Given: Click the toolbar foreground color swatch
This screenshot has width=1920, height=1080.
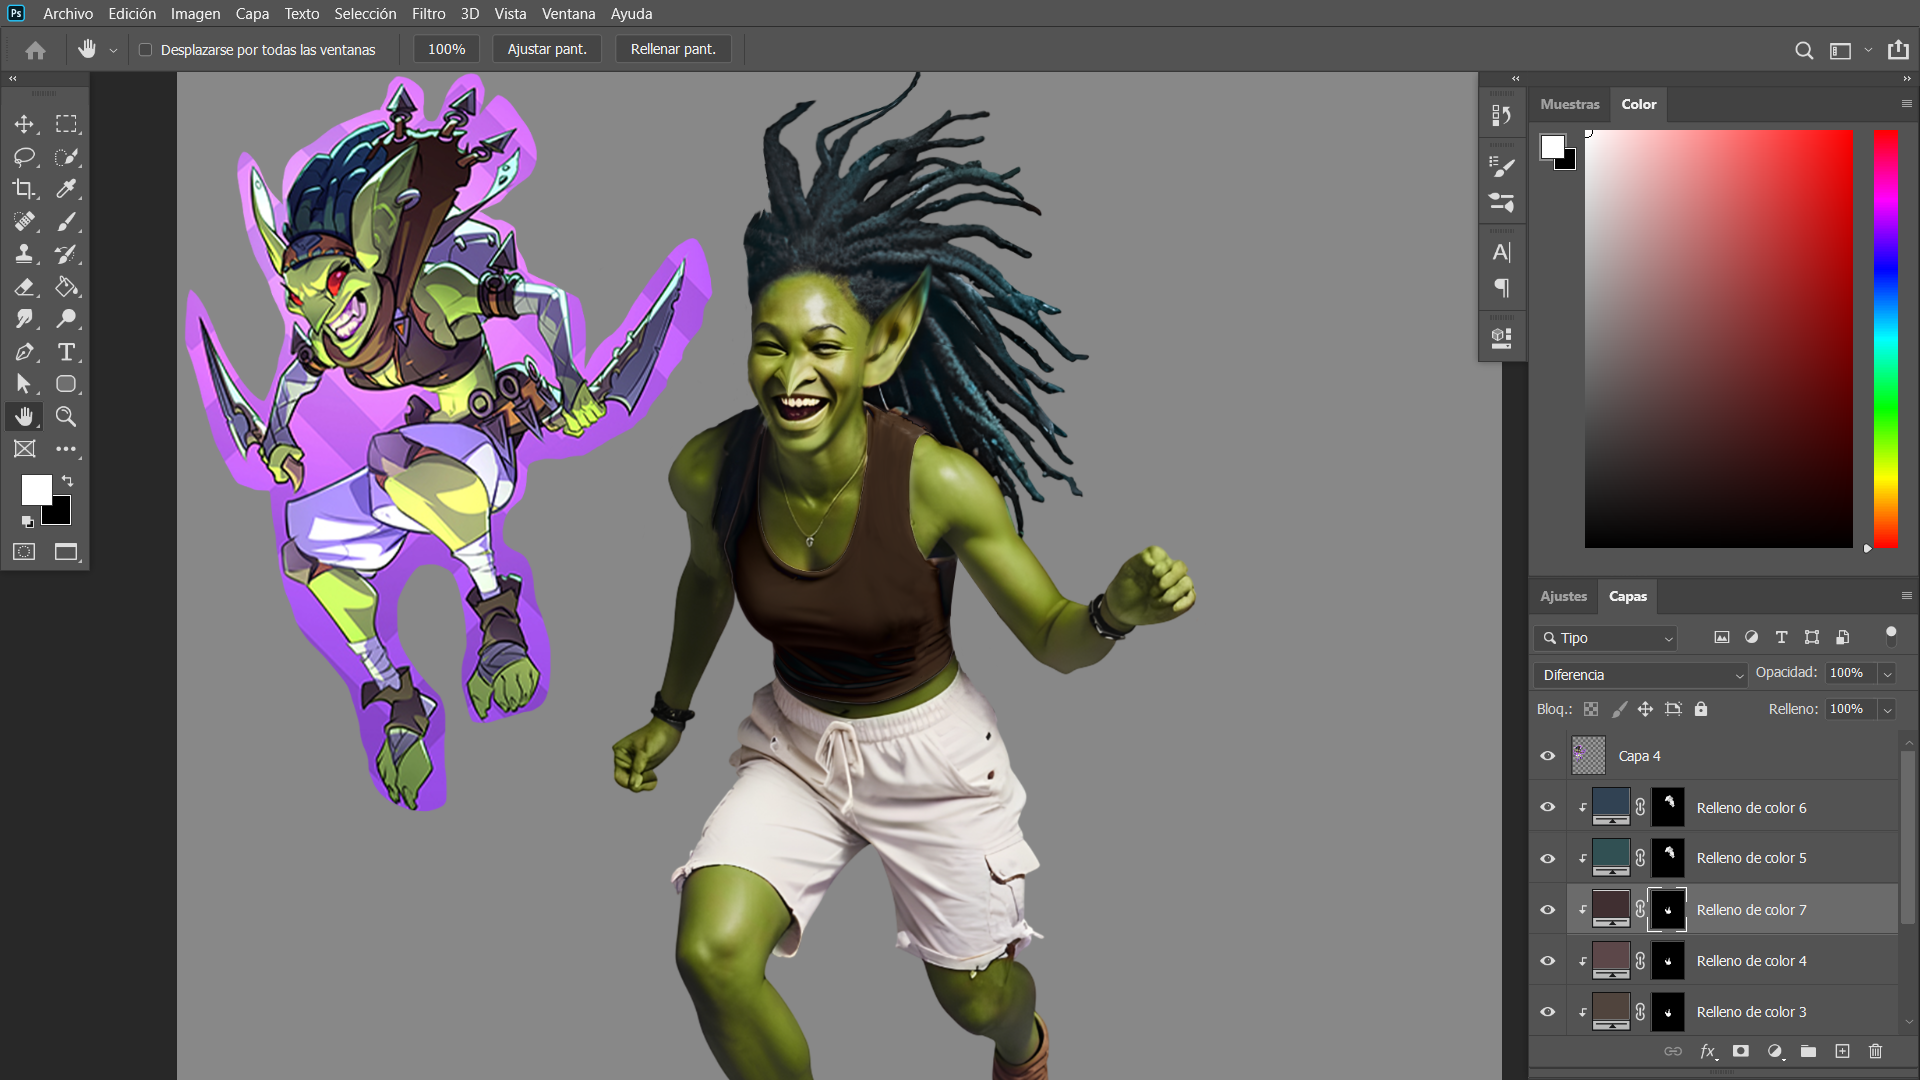Looking at the screenshot, I should [x=36, y=489].
